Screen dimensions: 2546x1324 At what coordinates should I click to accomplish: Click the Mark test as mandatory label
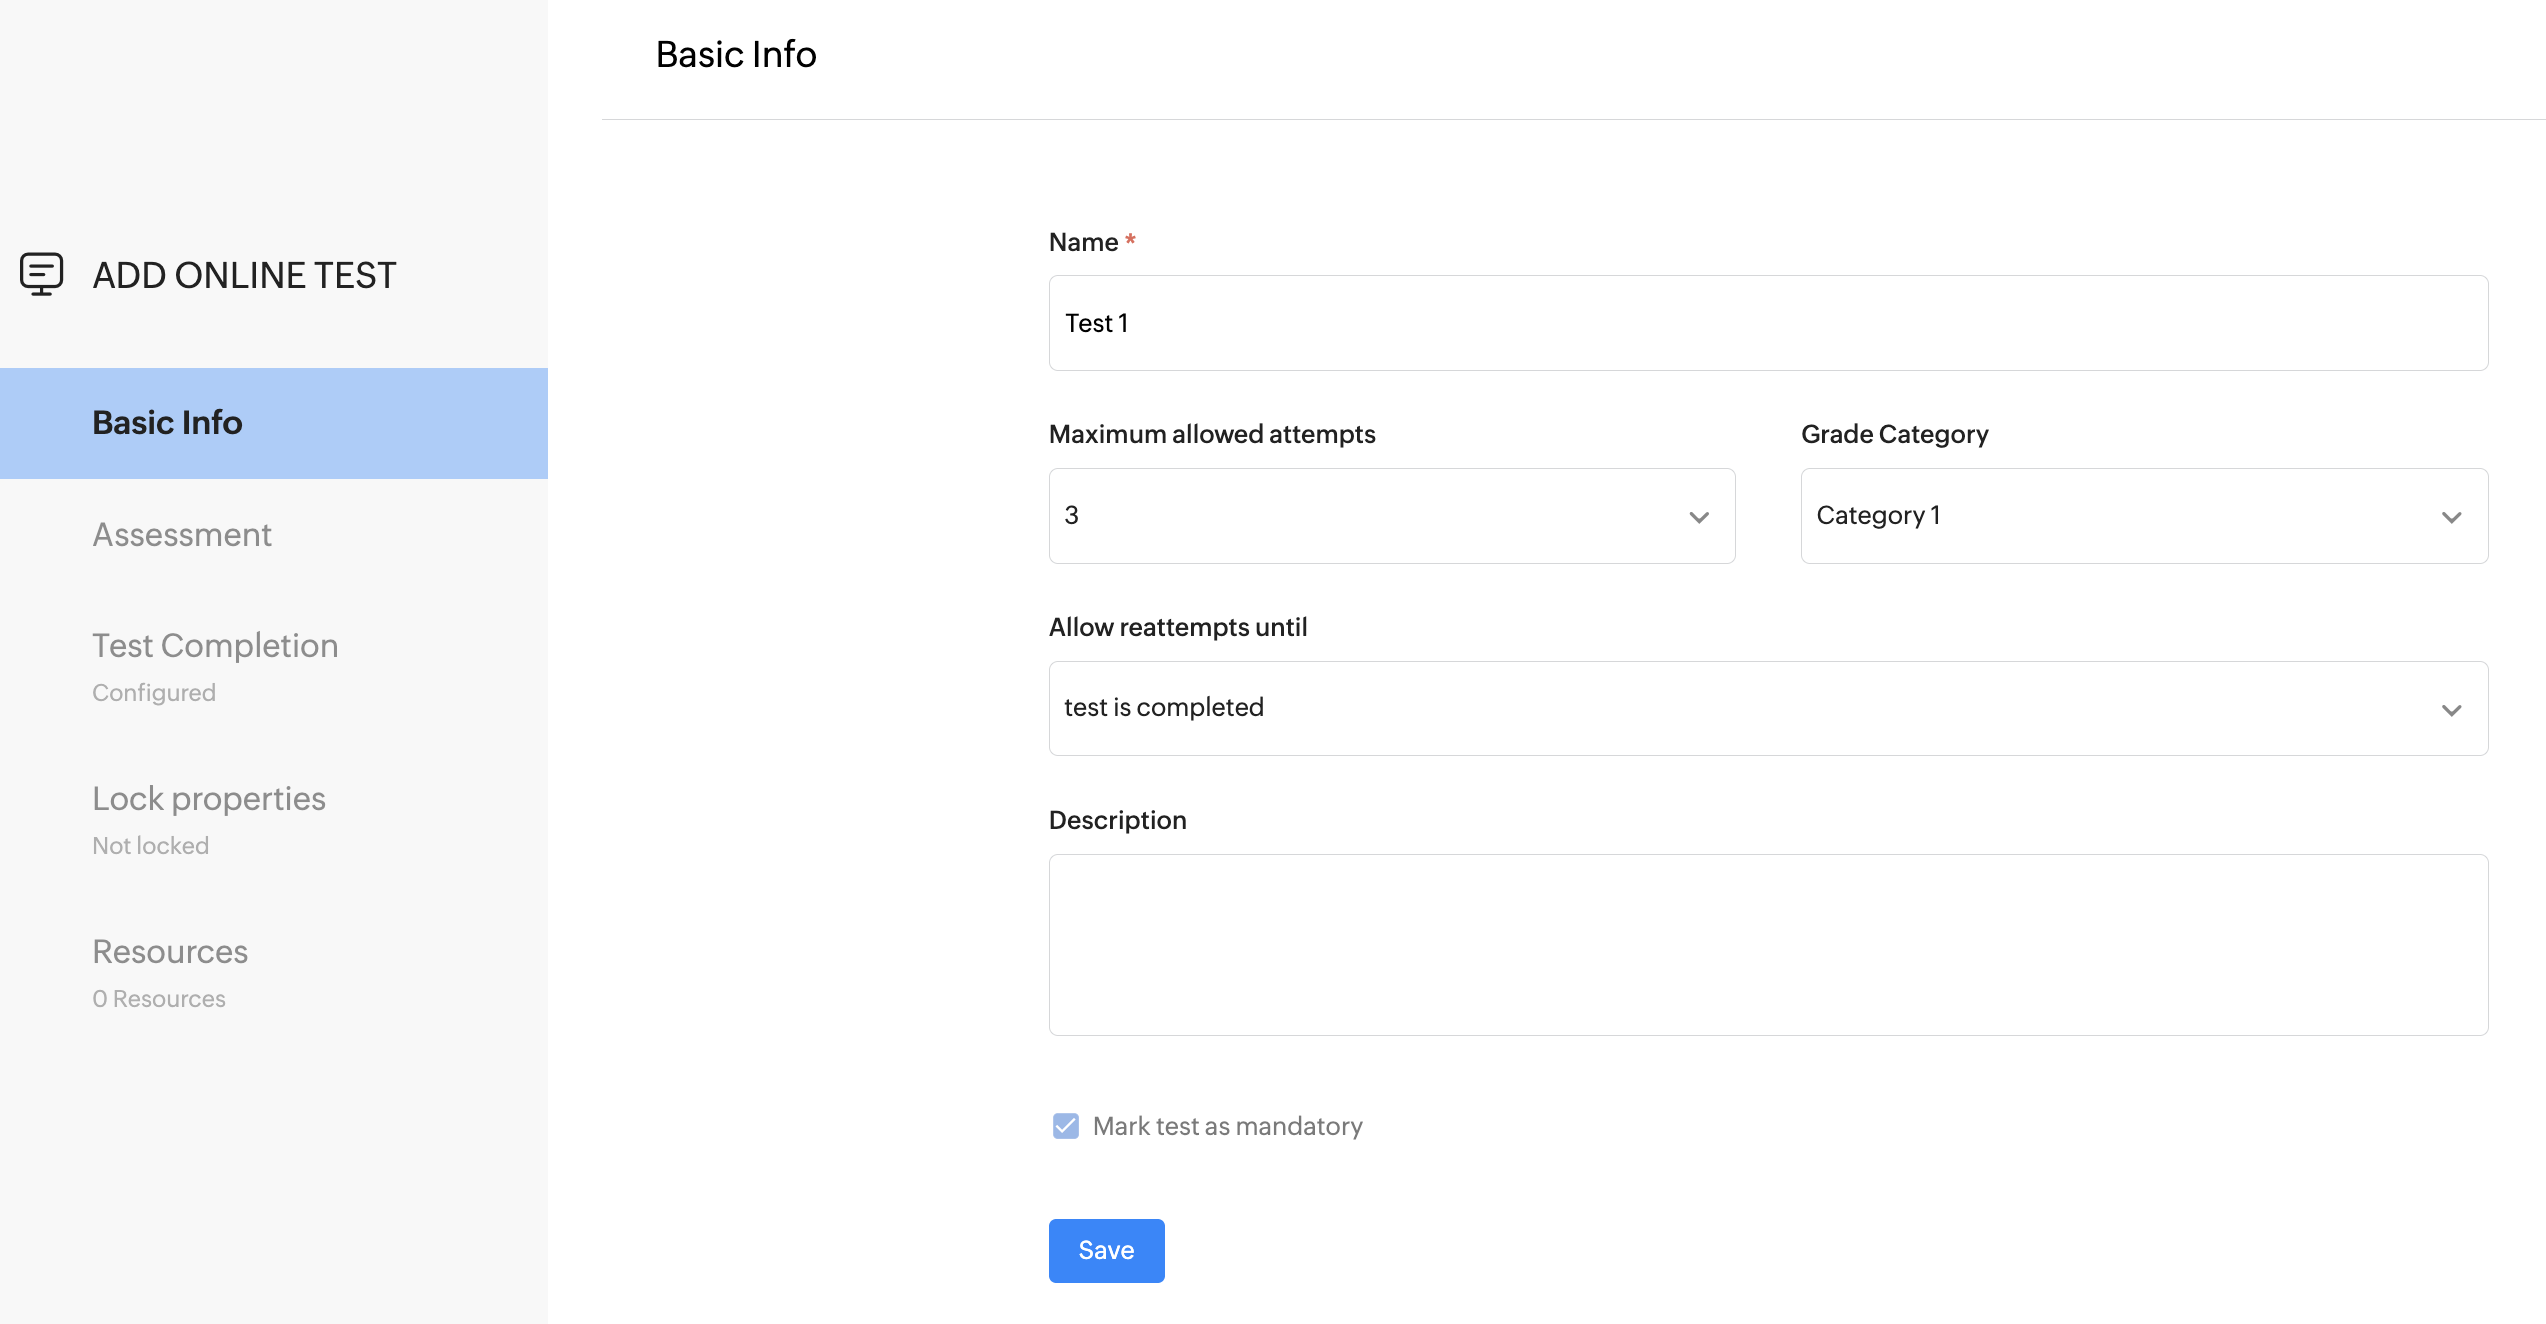pos(1228,1127)
